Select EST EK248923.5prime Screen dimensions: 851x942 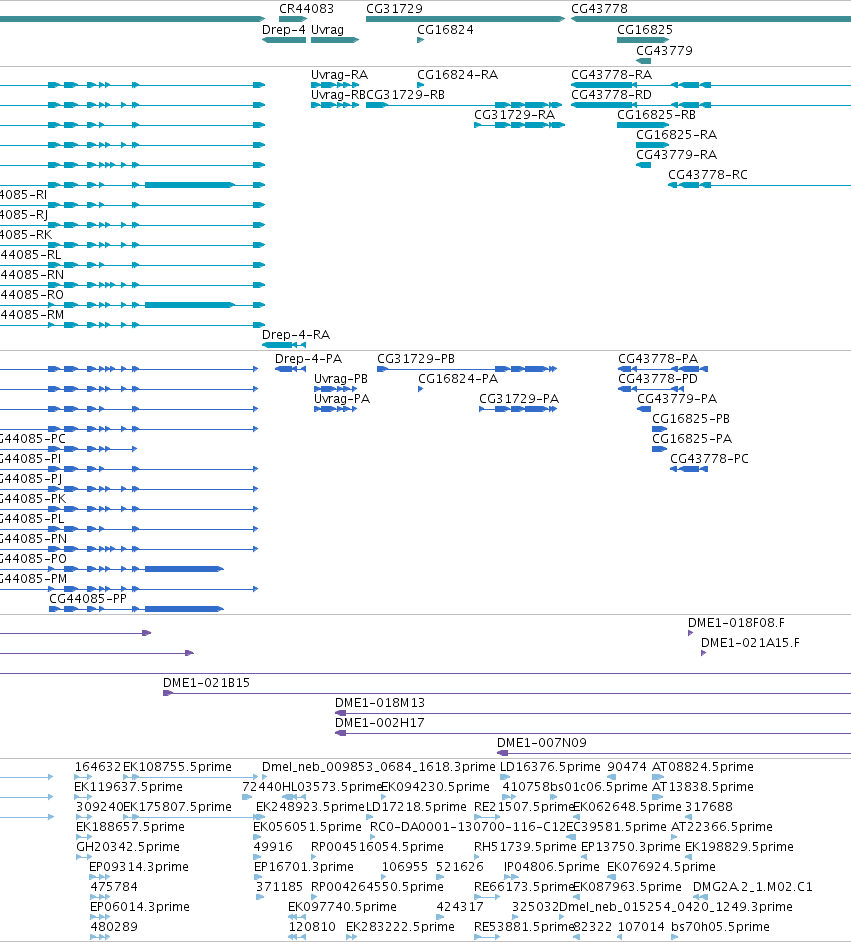[310, 807]
